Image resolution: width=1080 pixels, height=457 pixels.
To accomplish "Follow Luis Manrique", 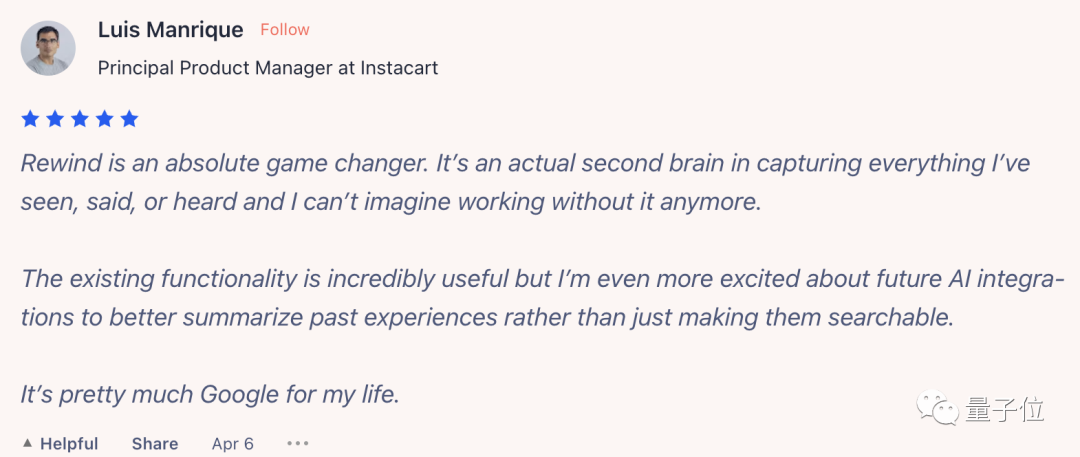I will (x=285, y=30).
